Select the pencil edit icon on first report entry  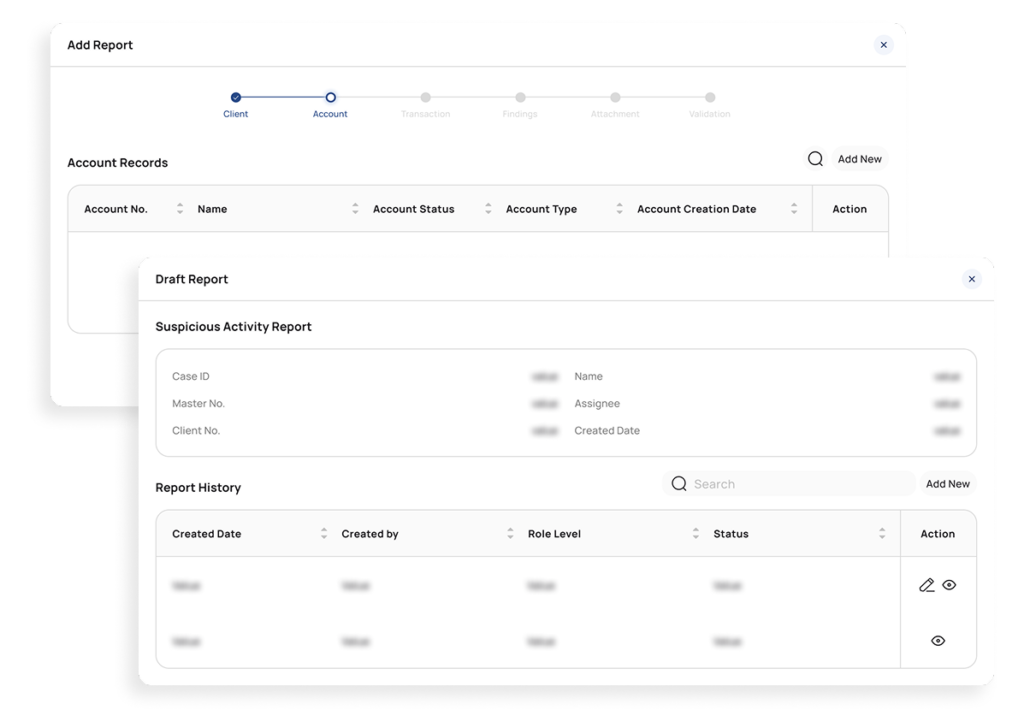click(926, 585)
